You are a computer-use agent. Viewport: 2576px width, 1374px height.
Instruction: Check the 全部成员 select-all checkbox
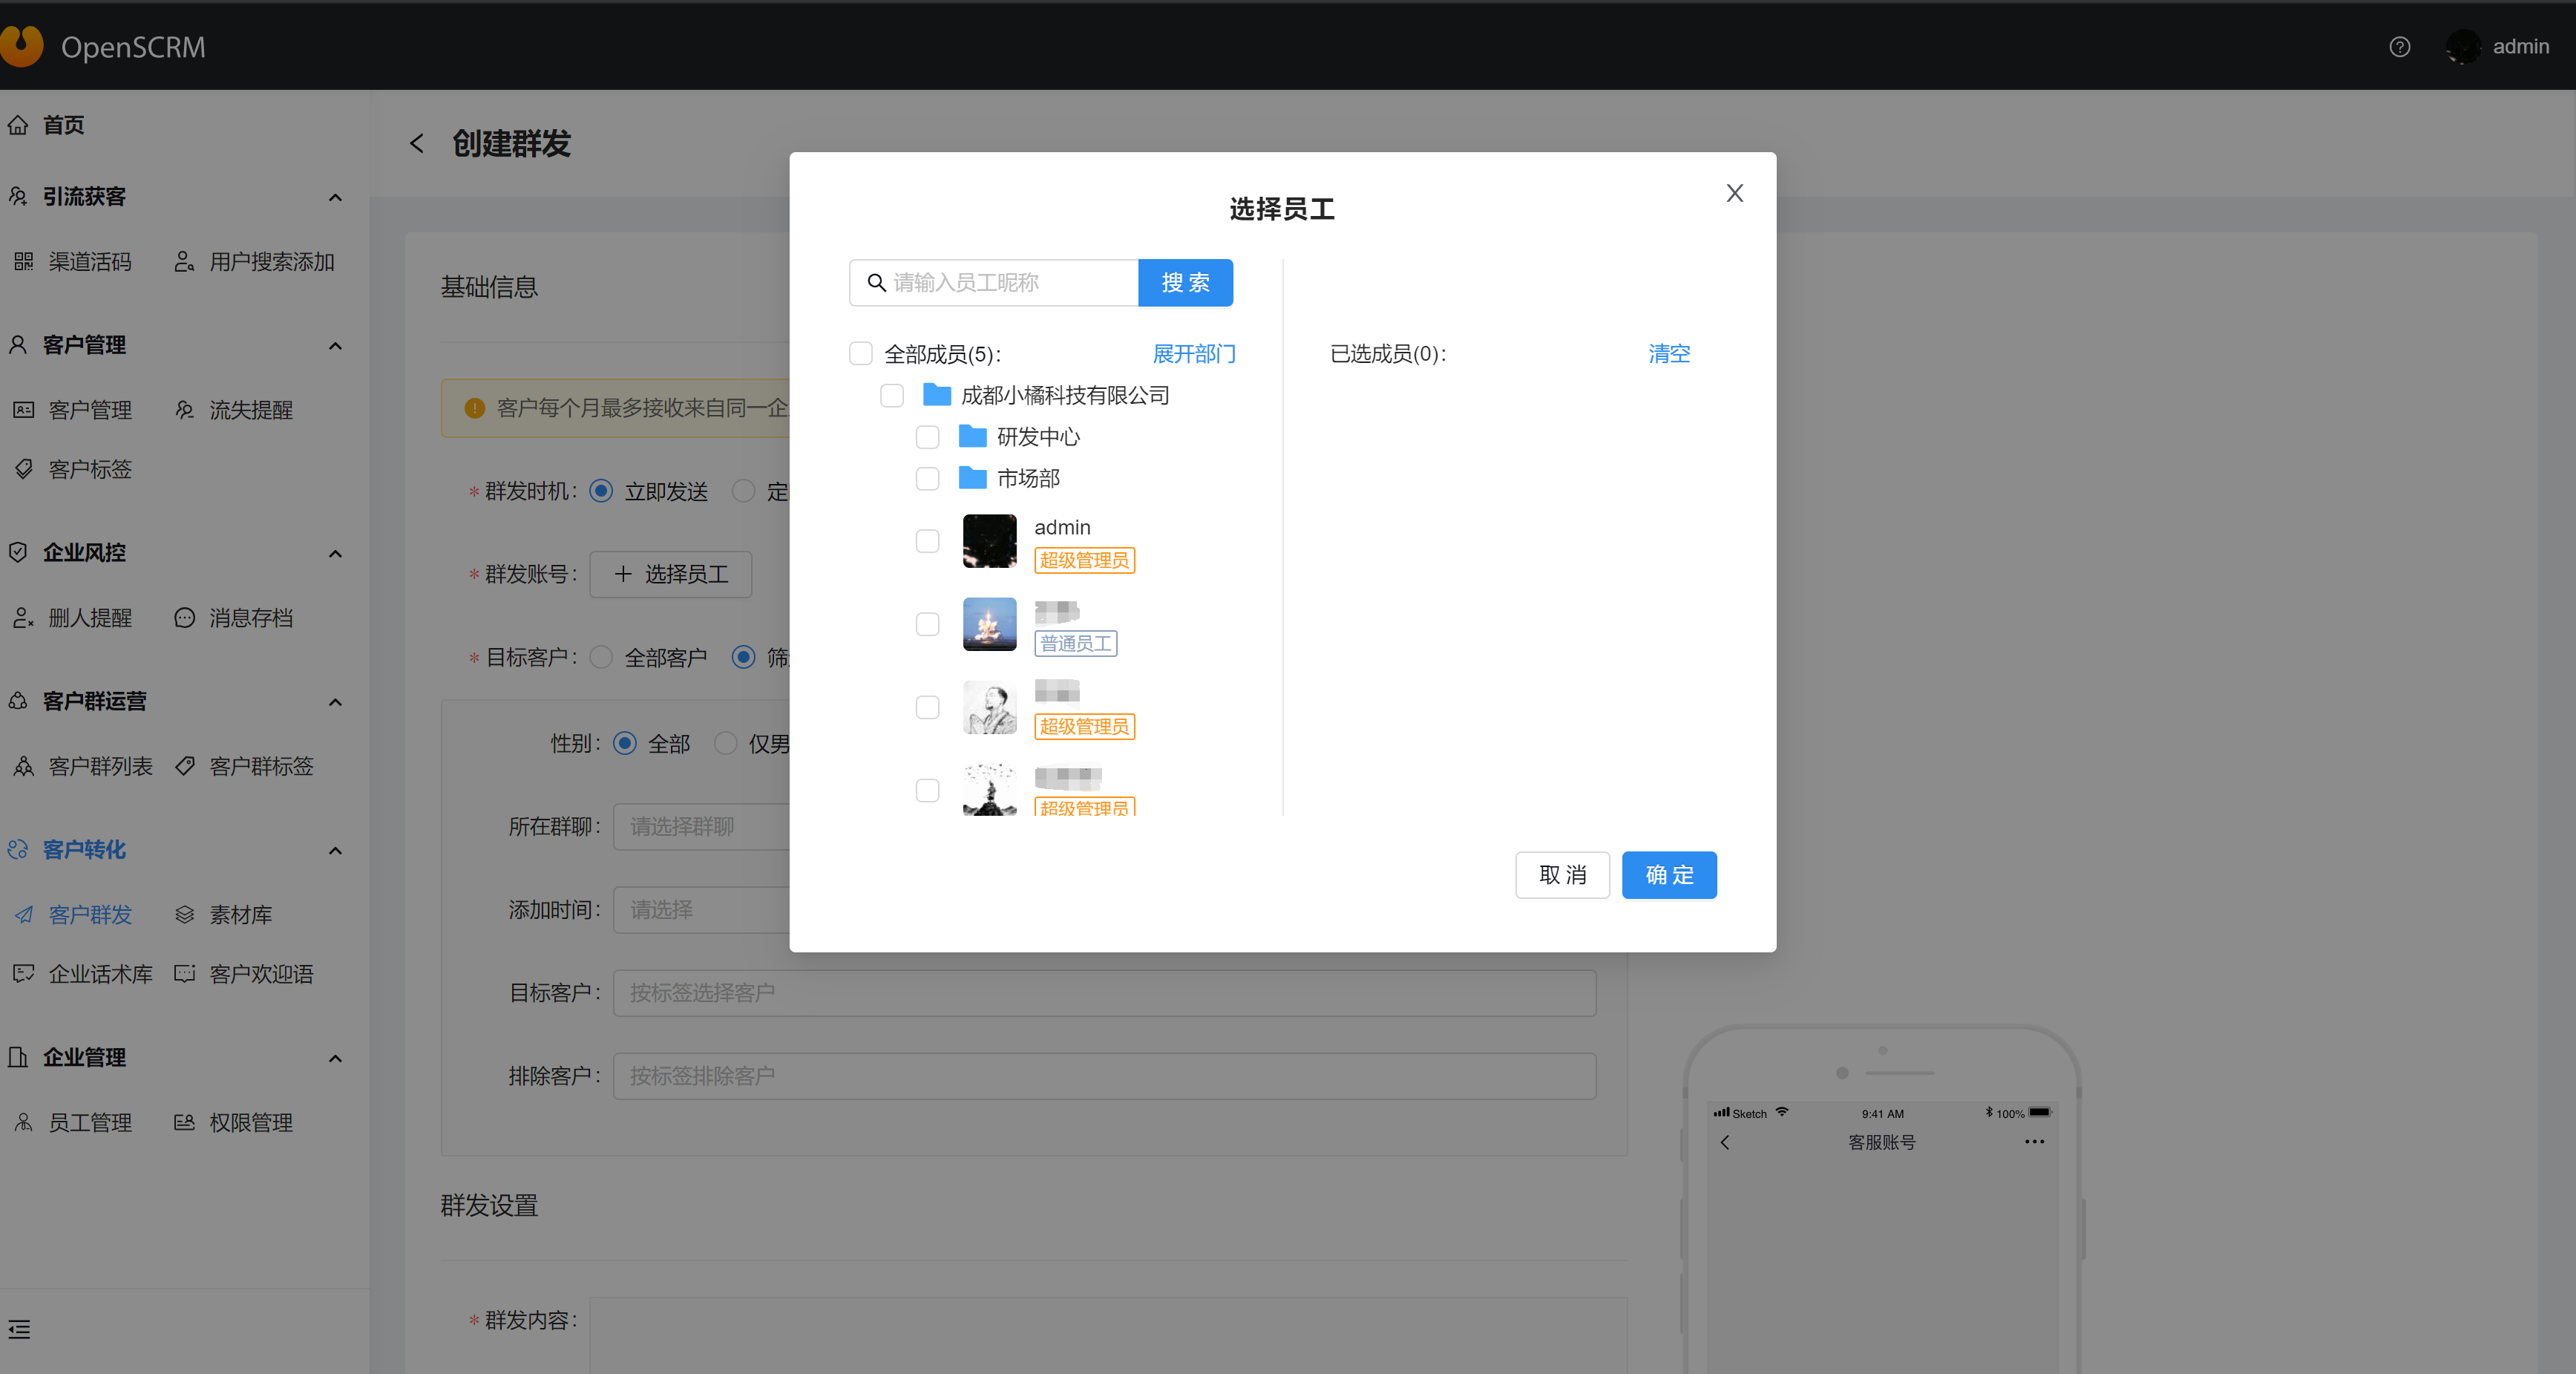[x=860, y=354]
